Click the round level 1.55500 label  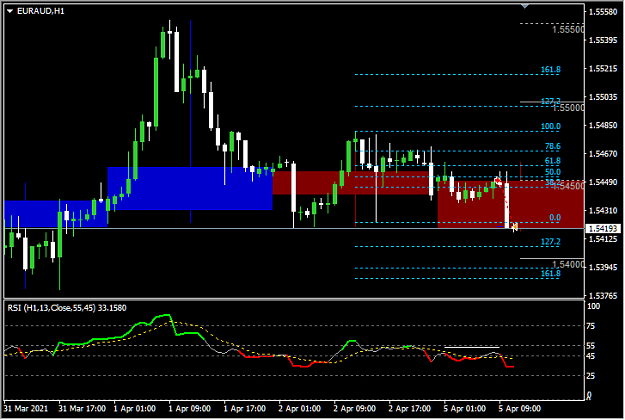[568, 29]
